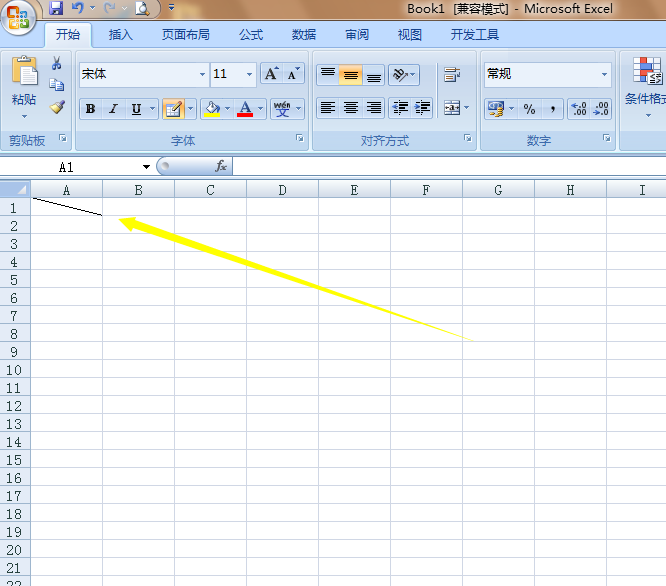Screen dimensions: 666x586
Task: Switch to the 插入 tab
Action: tap(121, 35)
